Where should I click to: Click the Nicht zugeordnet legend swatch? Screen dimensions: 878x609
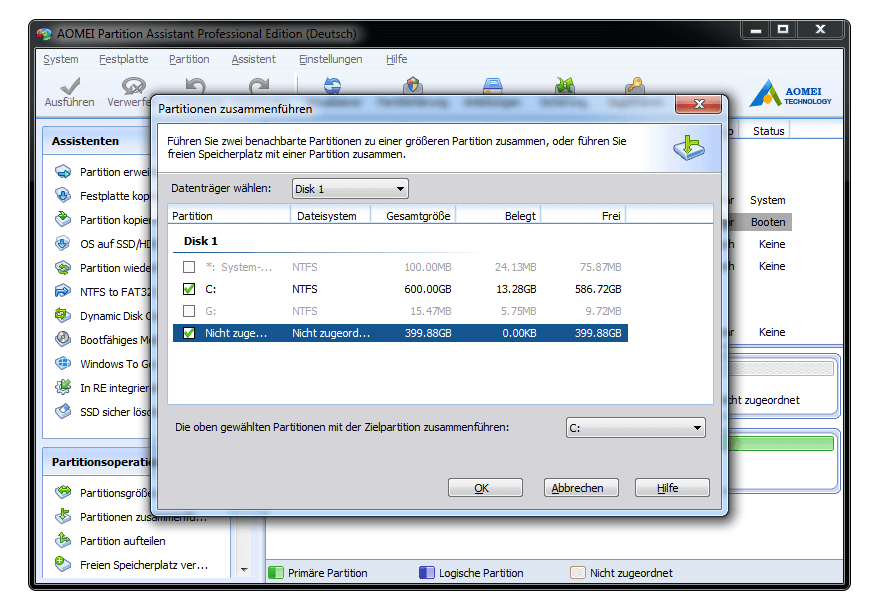tap(578, 573)
